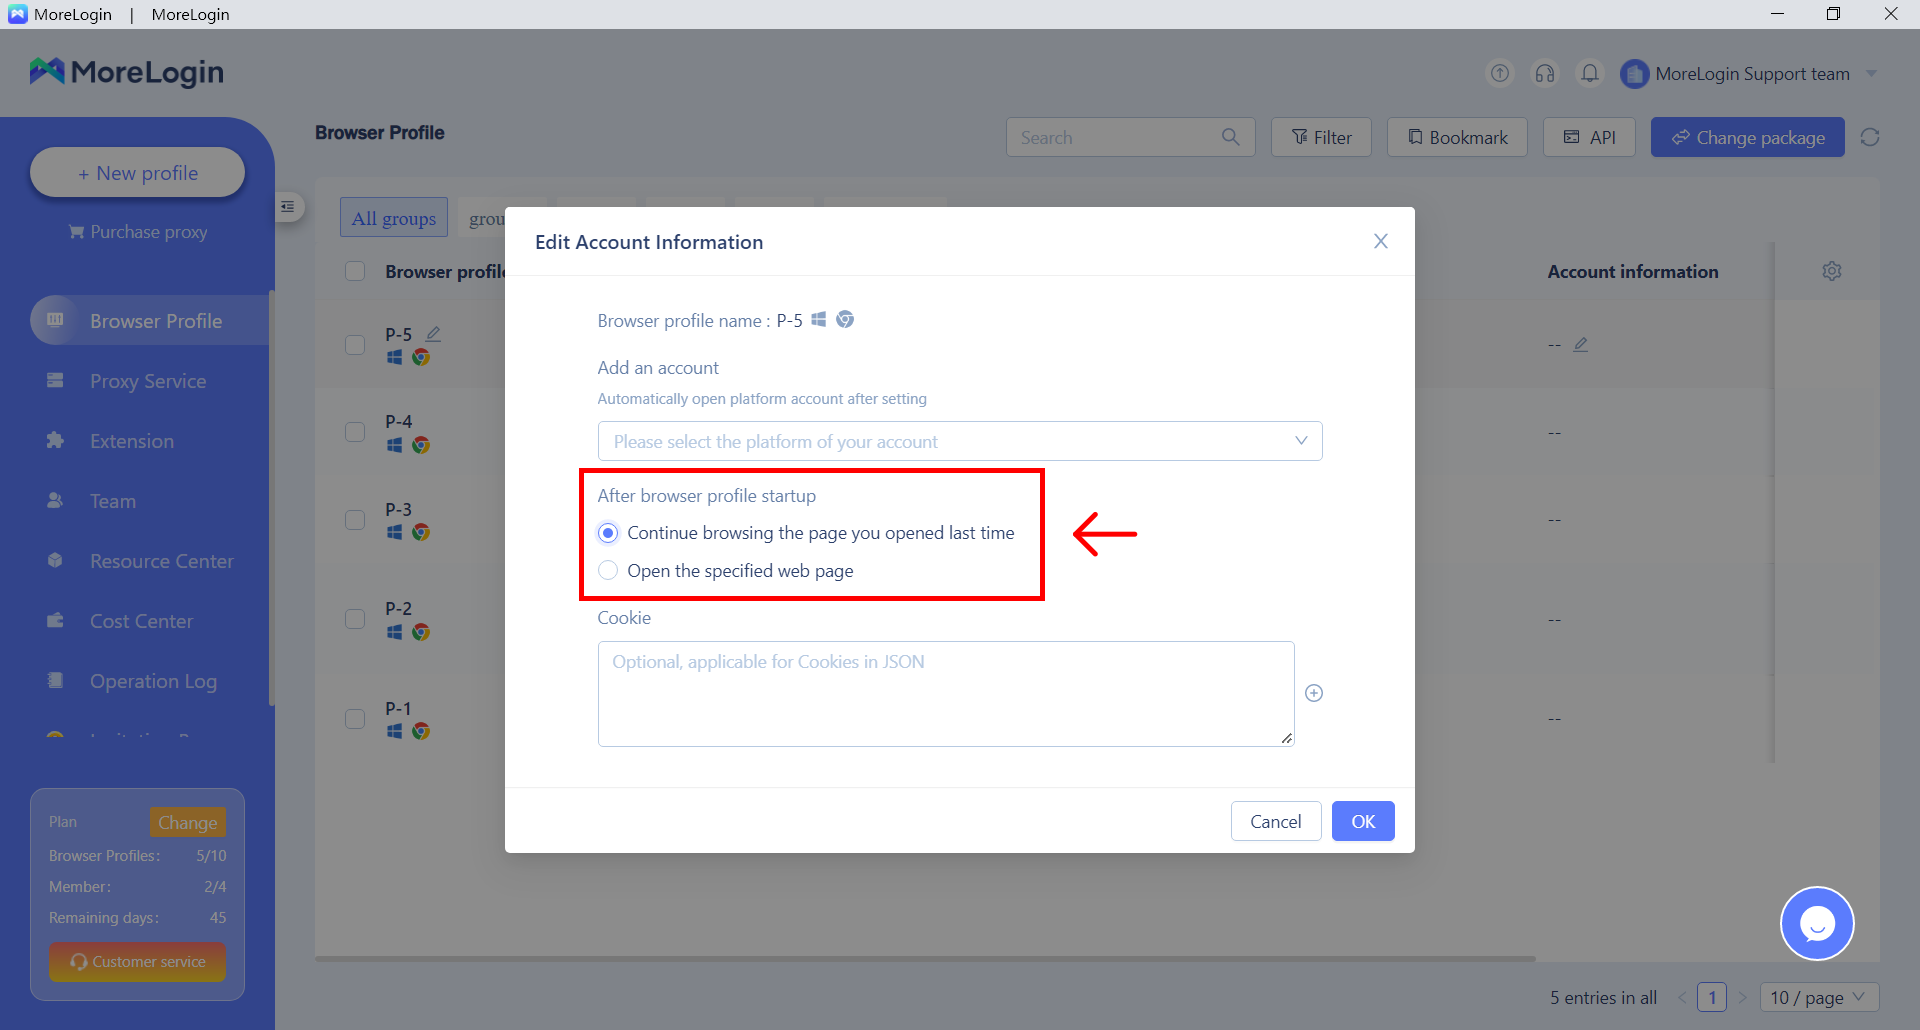1920x1030 pixels.
Task: Click Change package button
Action: 1748,137
